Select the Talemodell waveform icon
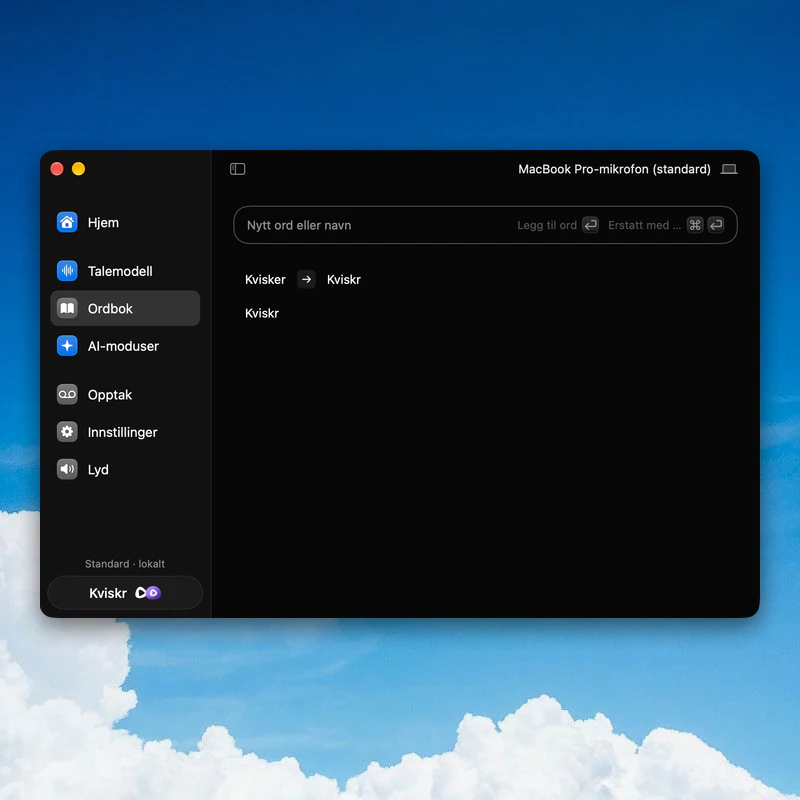The height and width of the screenshot is (800, 800). pos(67,271)
